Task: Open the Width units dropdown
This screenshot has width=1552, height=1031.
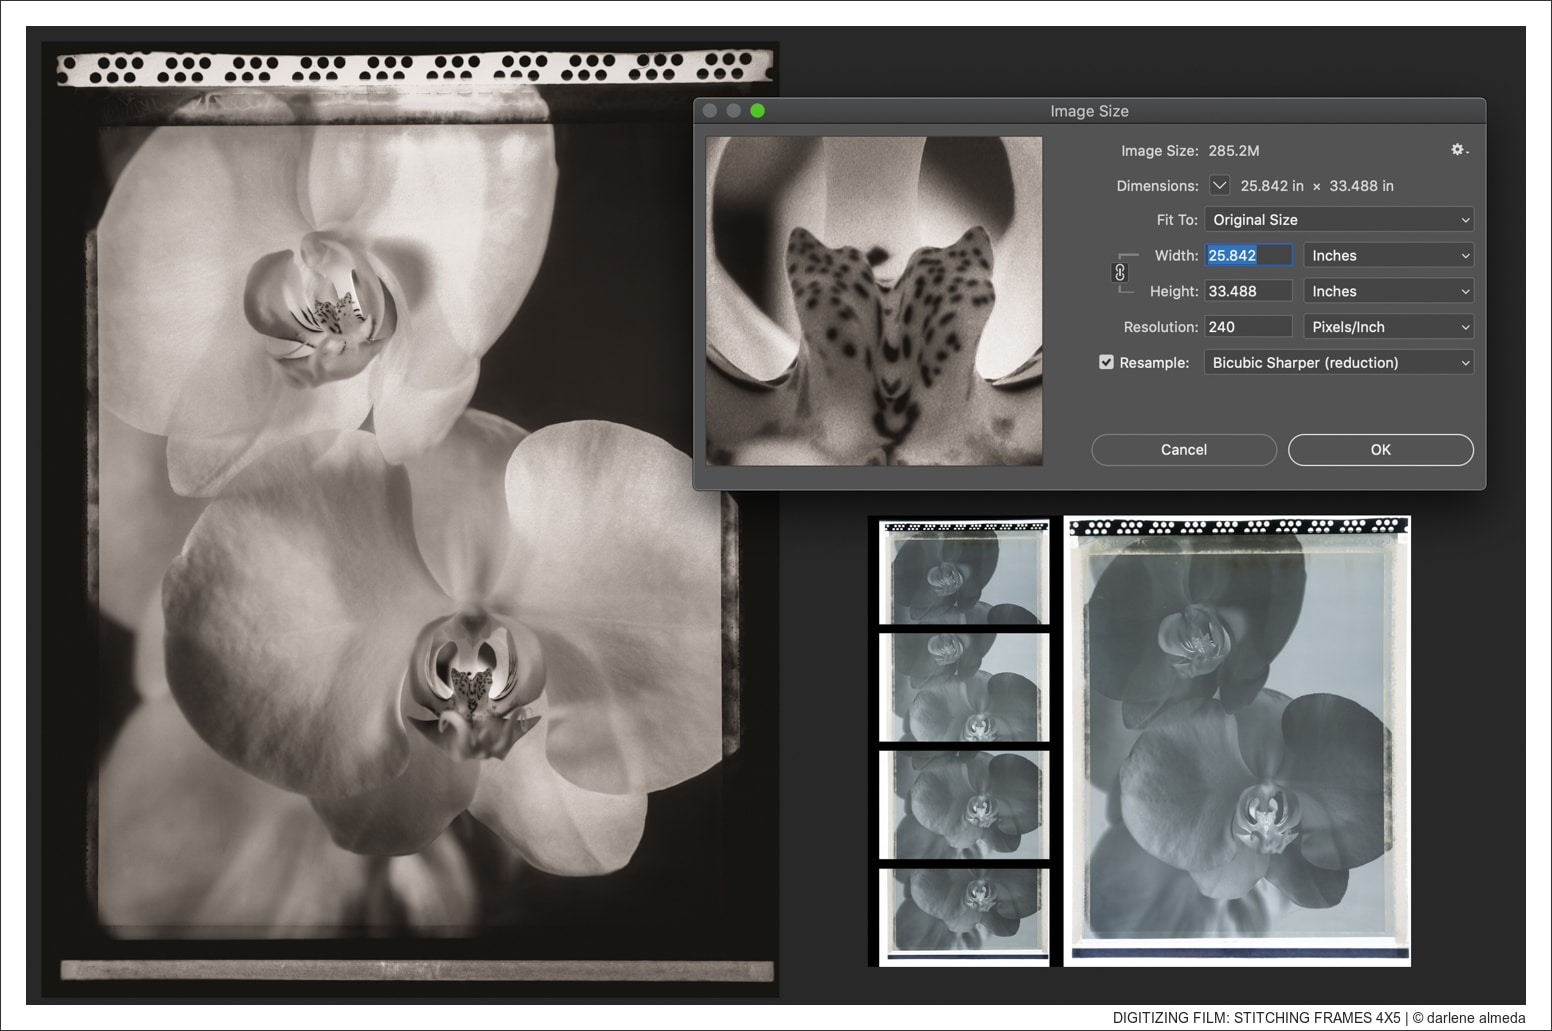Action: [1389, 256]
